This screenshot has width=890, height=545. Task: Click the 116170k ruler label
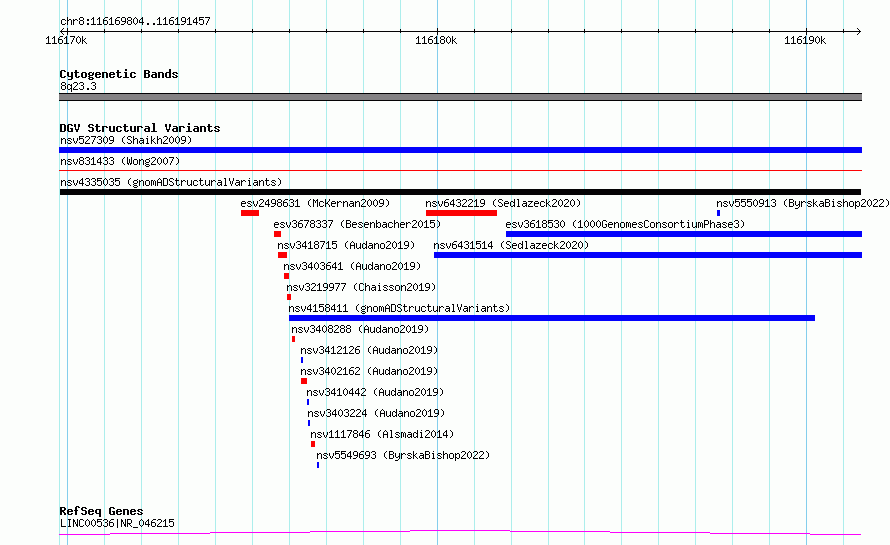click(x=66, y=40)
